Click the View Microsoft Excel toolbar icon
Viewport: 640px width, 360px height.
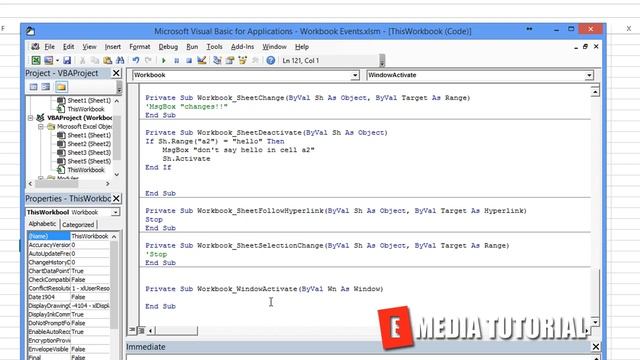pos(36,60)
